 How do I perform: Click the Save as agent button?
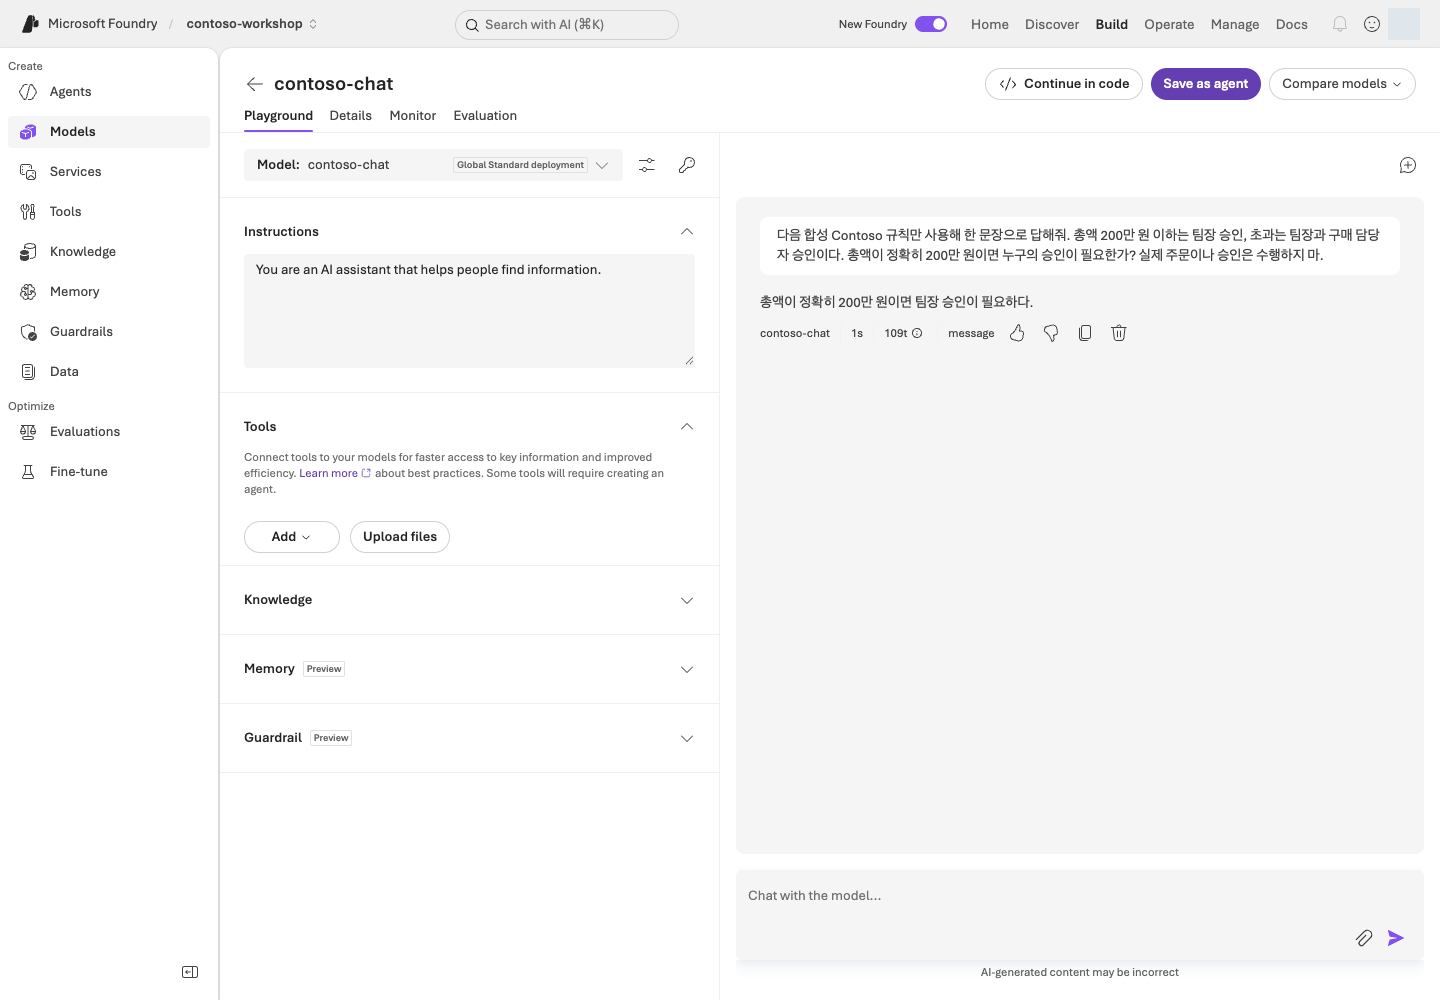(x=1206, y=84)
